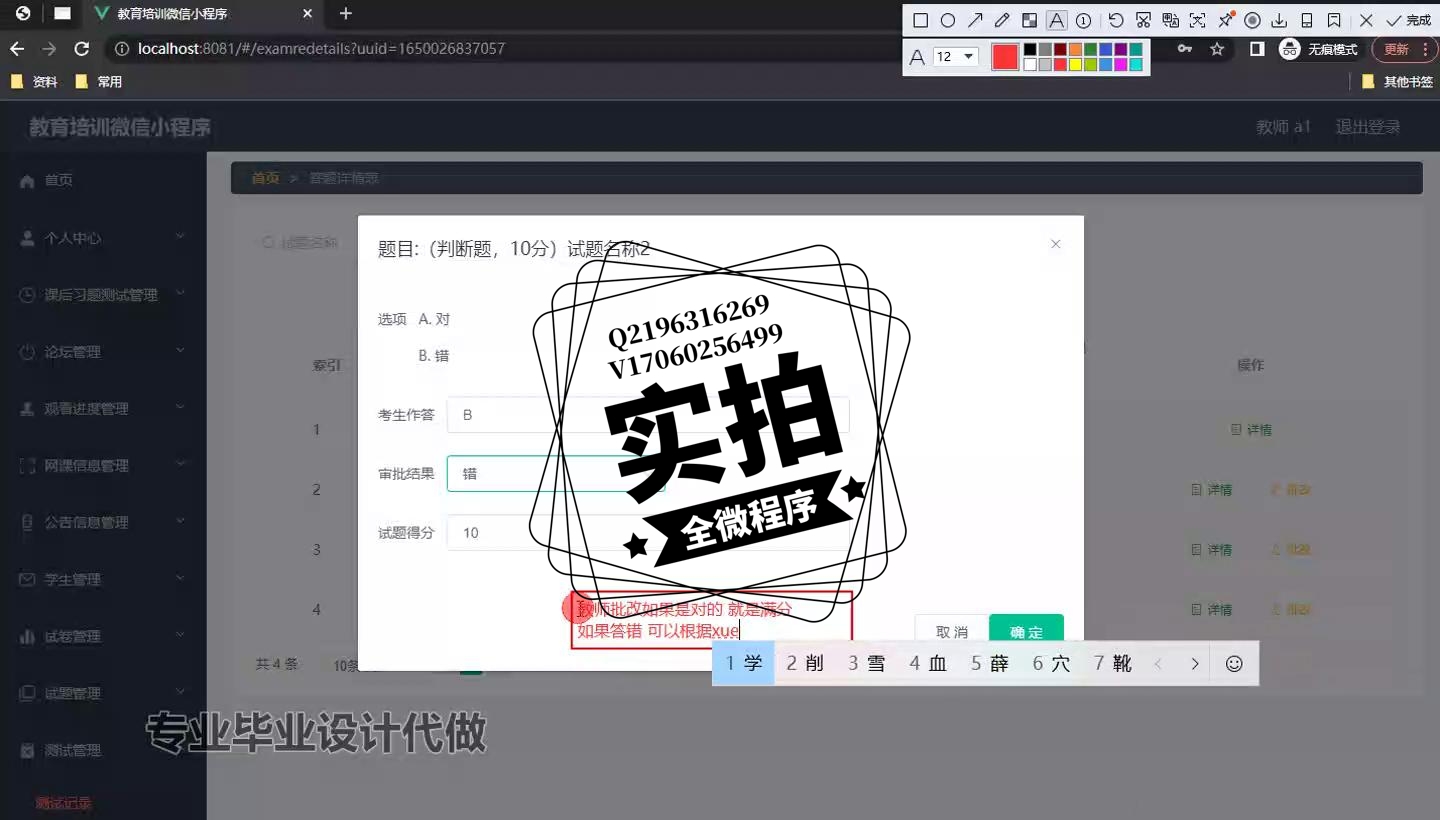Viewport: 1440px width, 820px height.
Task: Open the IME emoji picker
Action: pos(1234,664)
